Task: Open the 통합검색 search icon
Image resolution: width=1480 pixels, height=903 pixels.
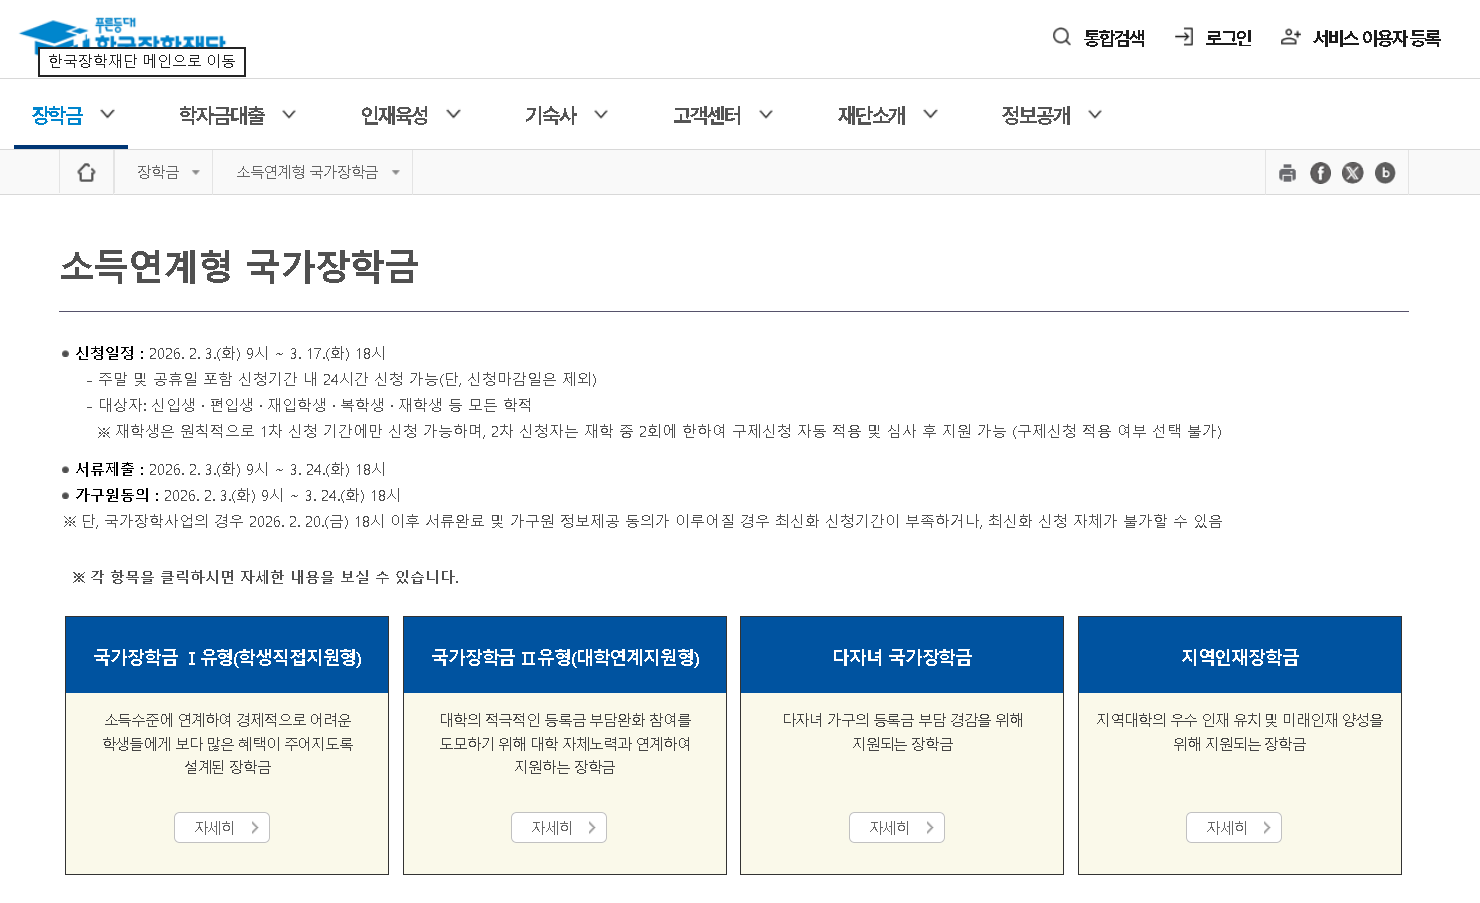Action: coord(1062,37)
